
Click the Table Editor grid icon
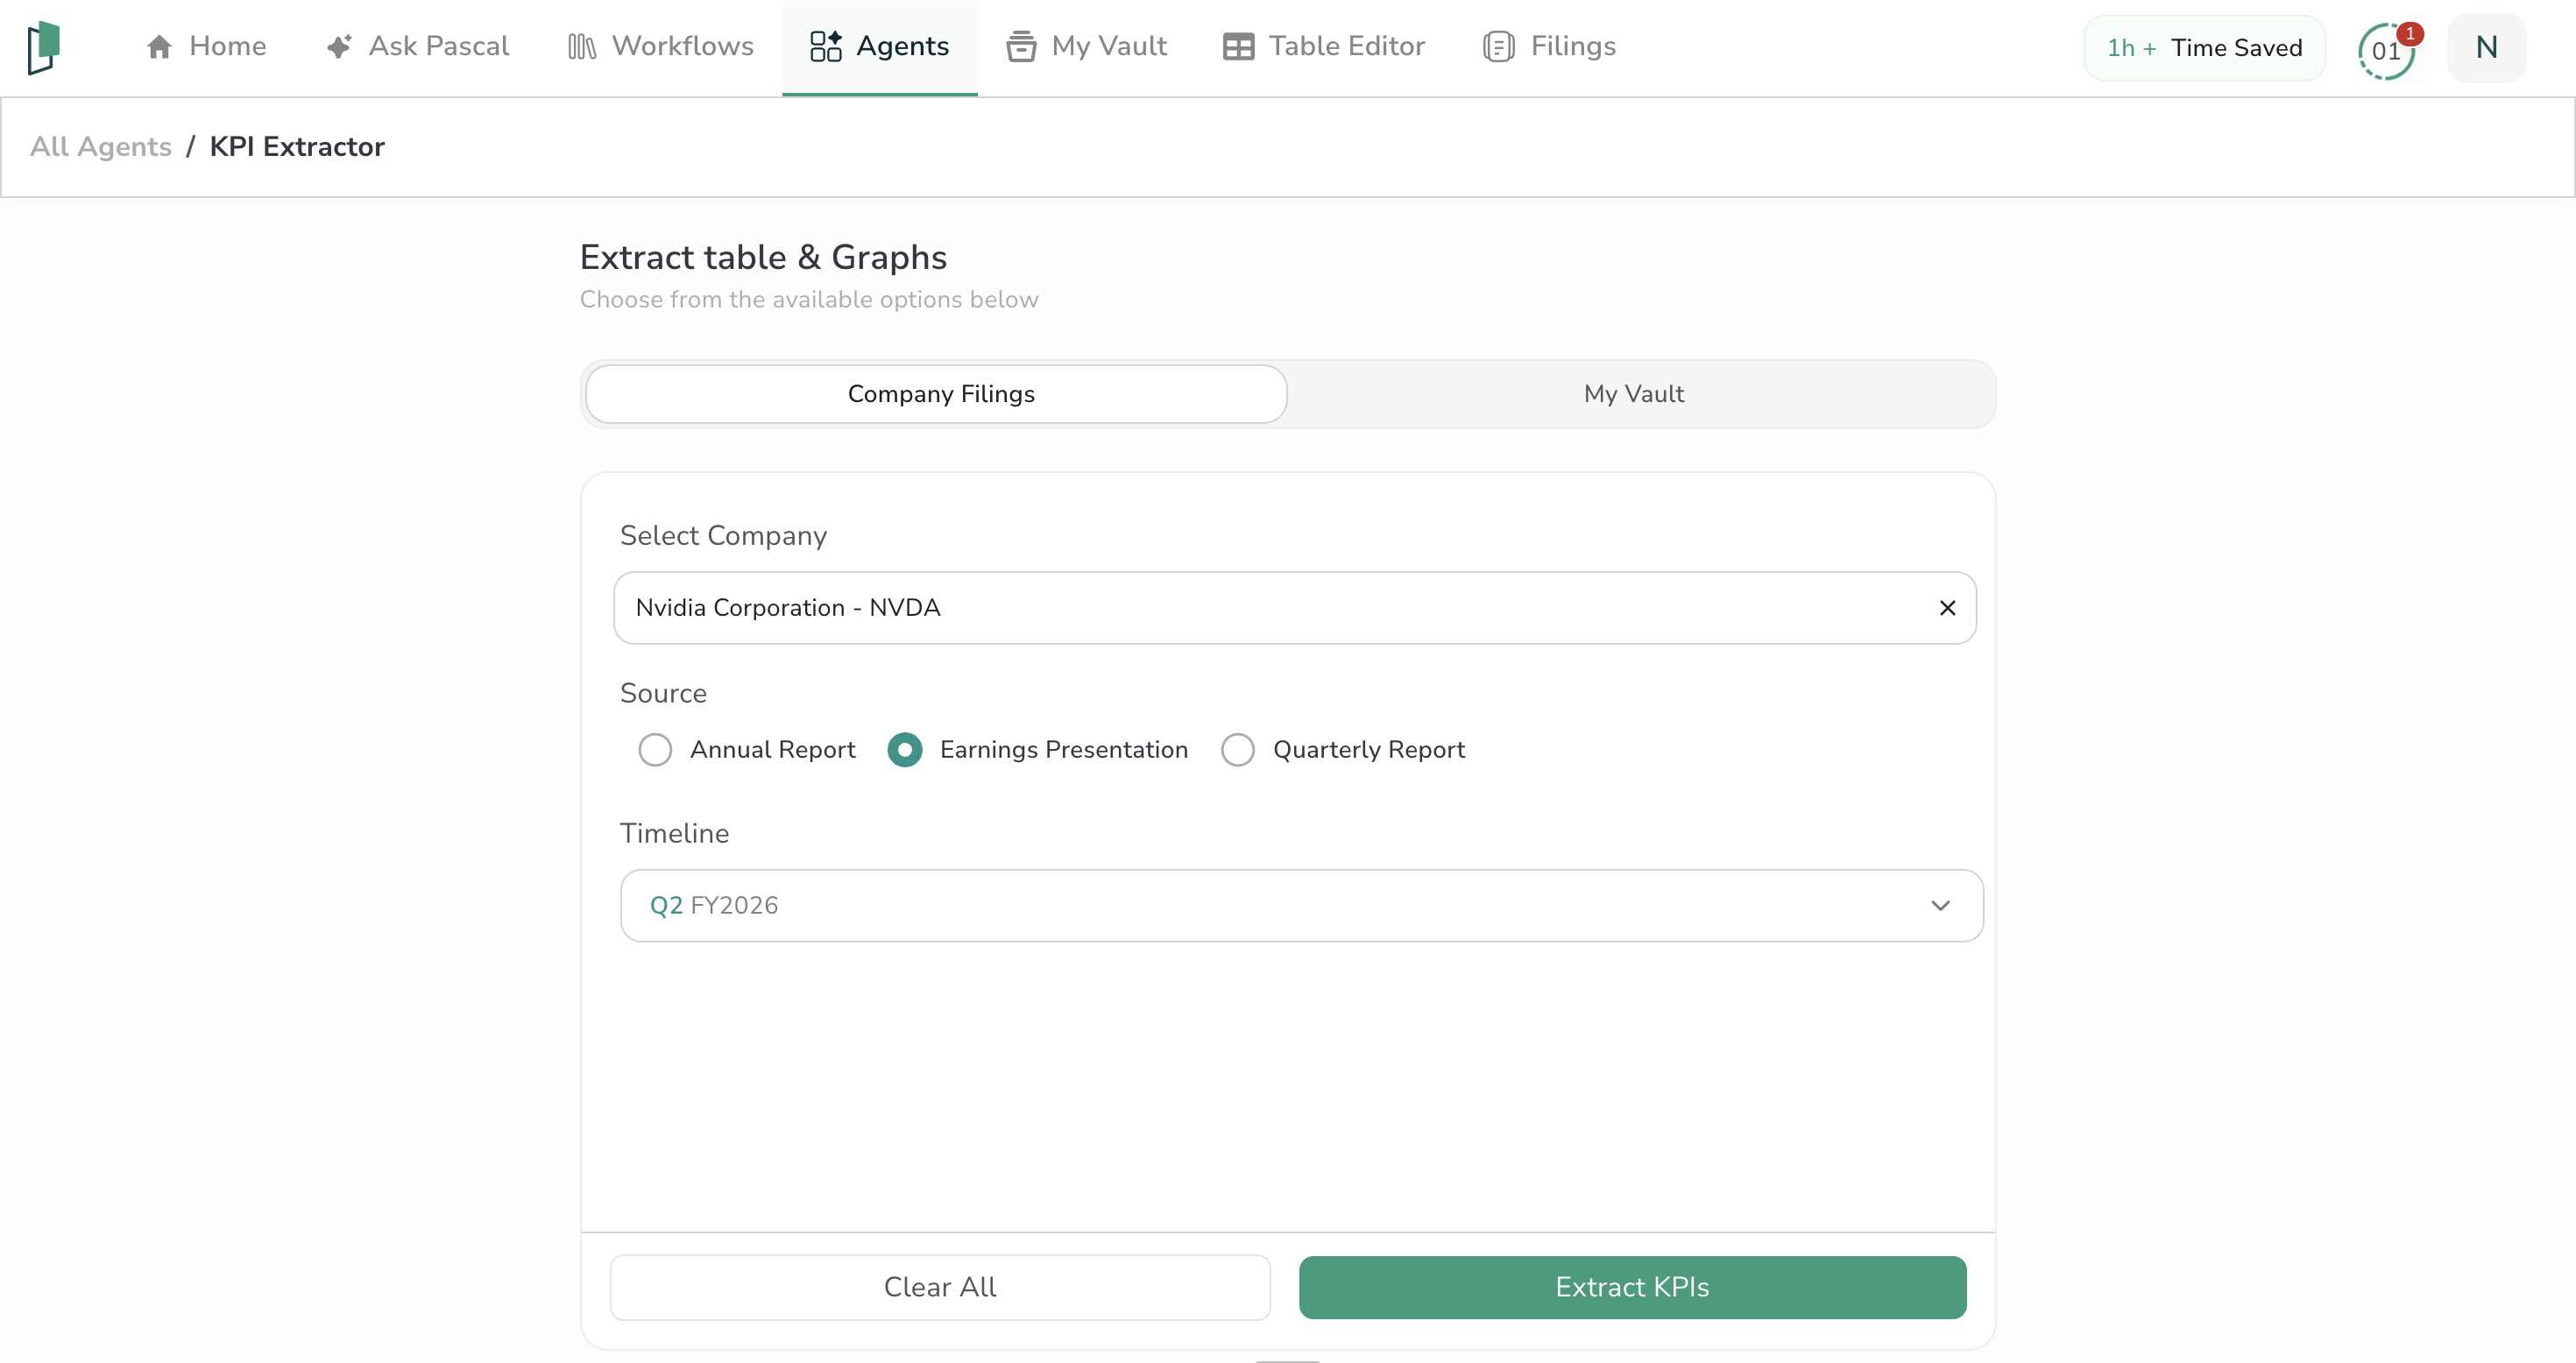(x=1238, y=47)
